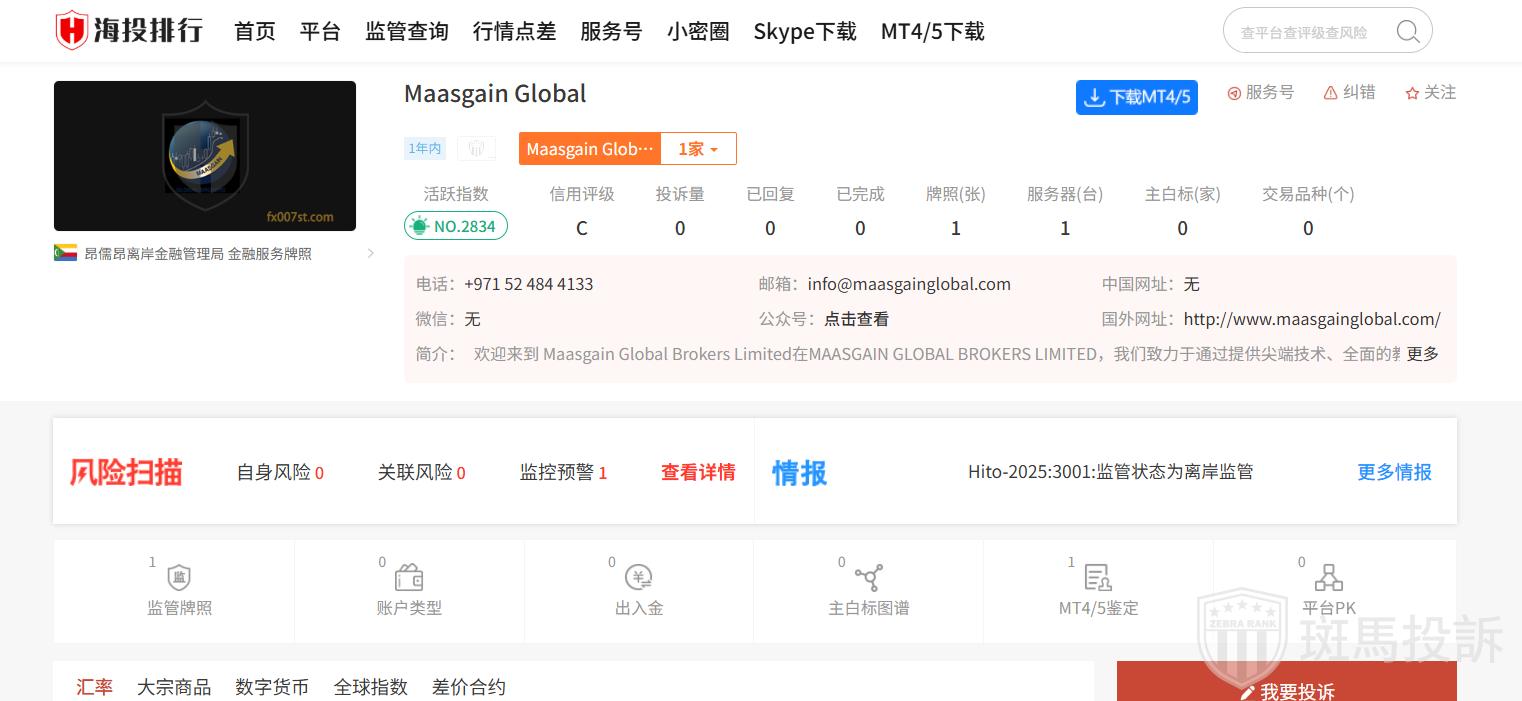Image resolution: width=1522 pixels, height=701 pixels.
Task: Expand the license arrow beside 金融服务牌照
Action: [x=371, y=254]
